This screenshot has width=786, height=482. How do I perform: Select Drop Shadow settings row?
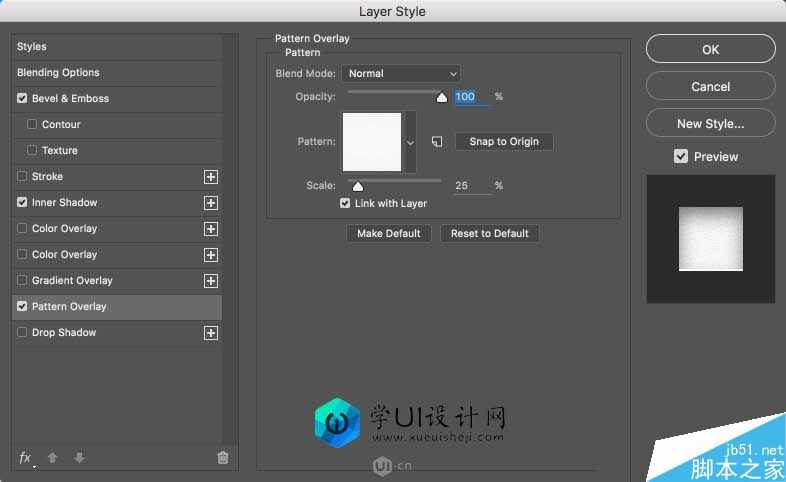[x=117, y=333]
